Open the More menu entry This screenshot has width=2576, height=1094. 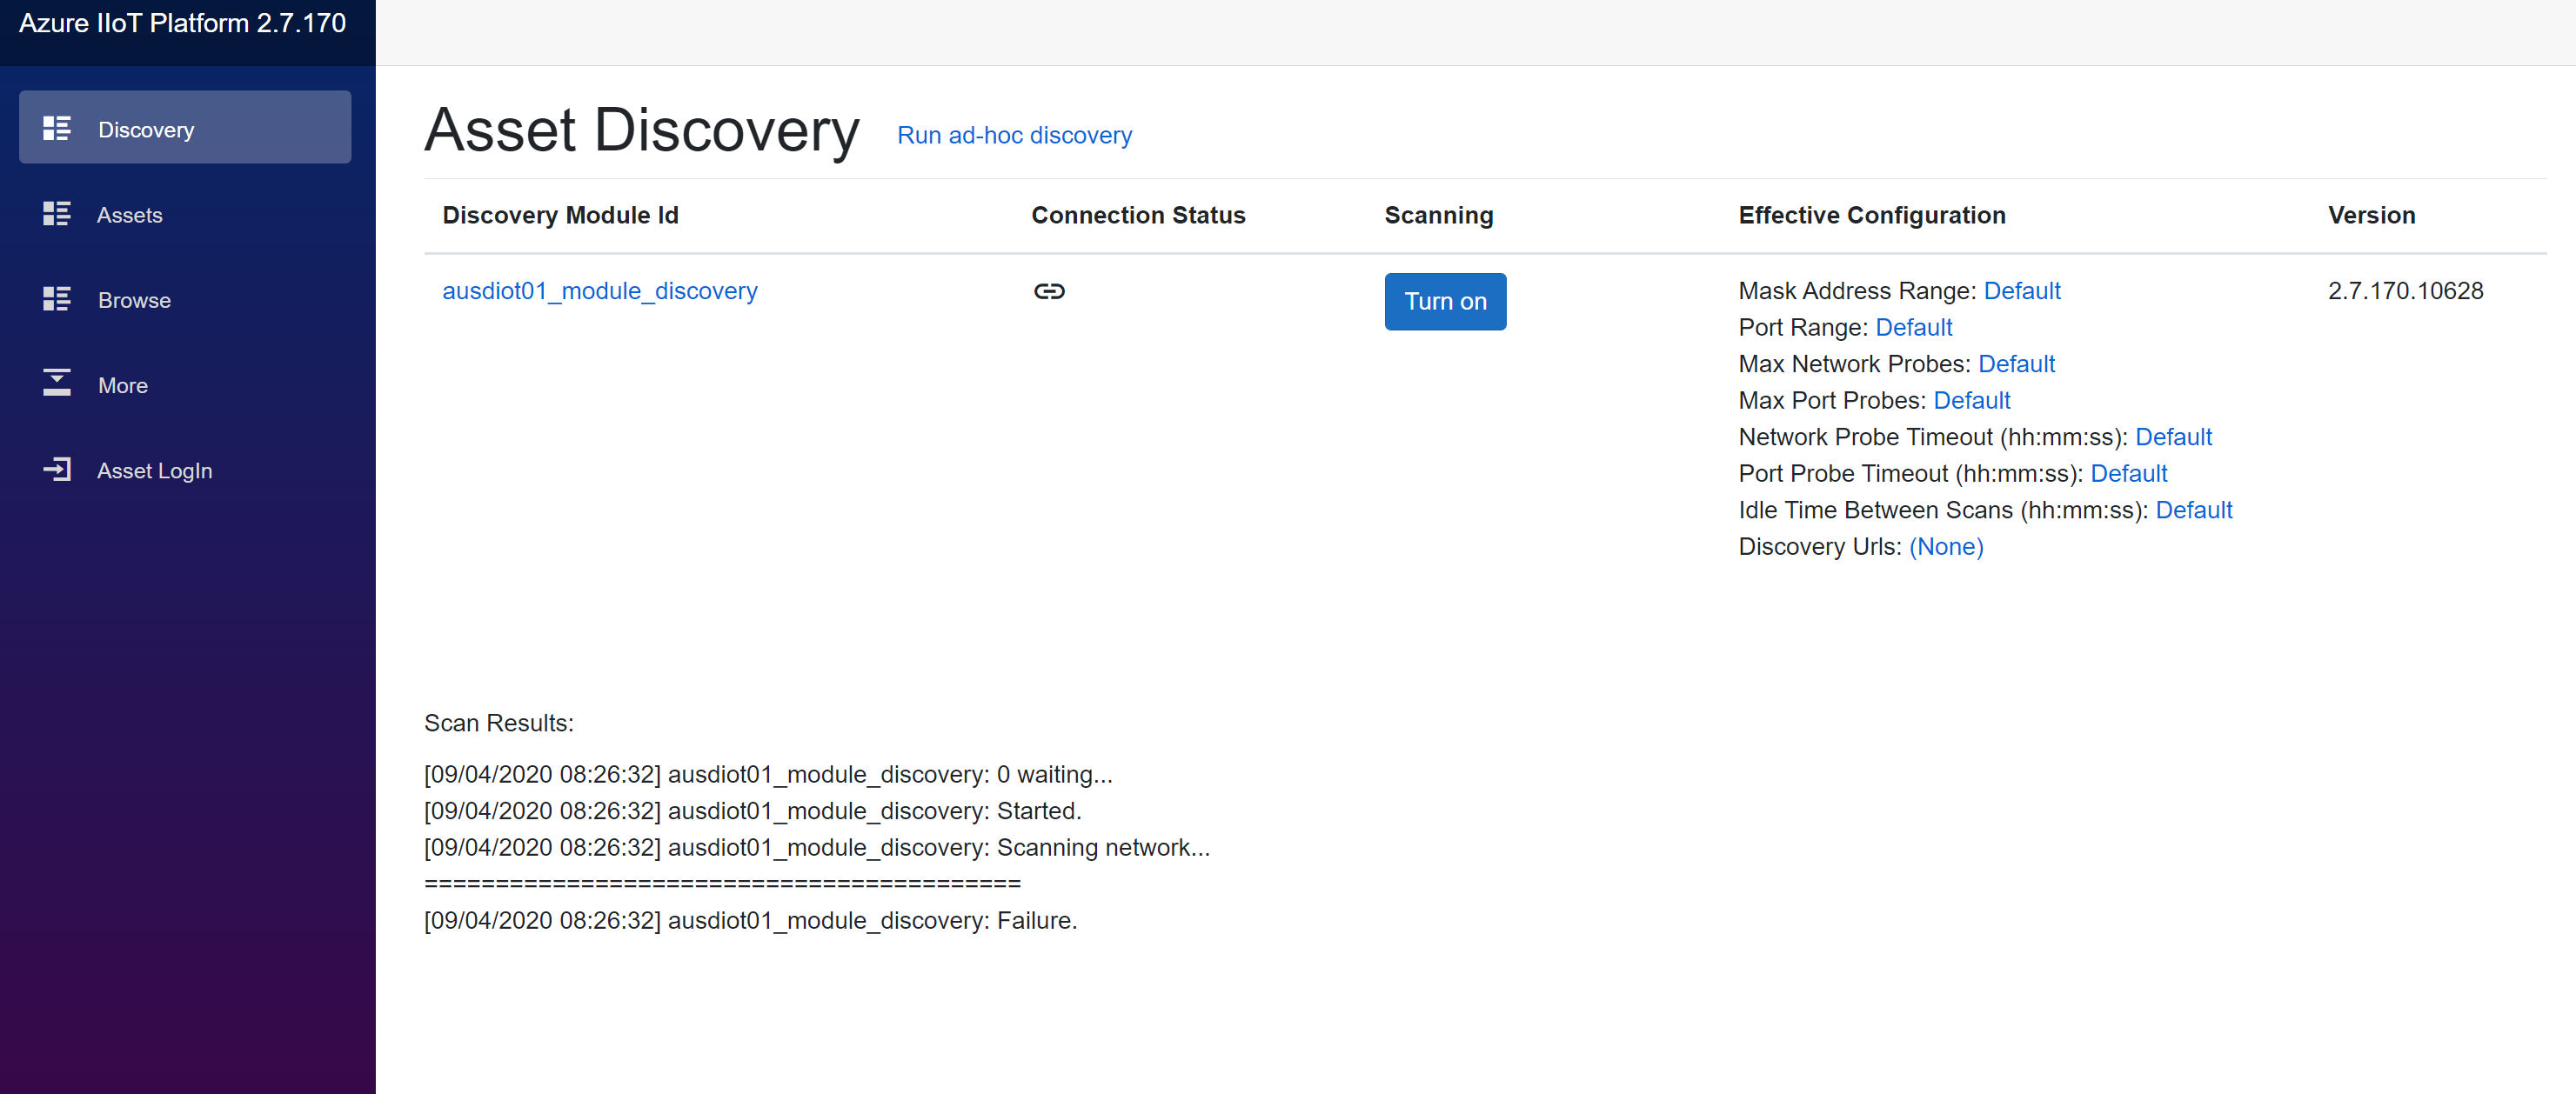[122, 385]
